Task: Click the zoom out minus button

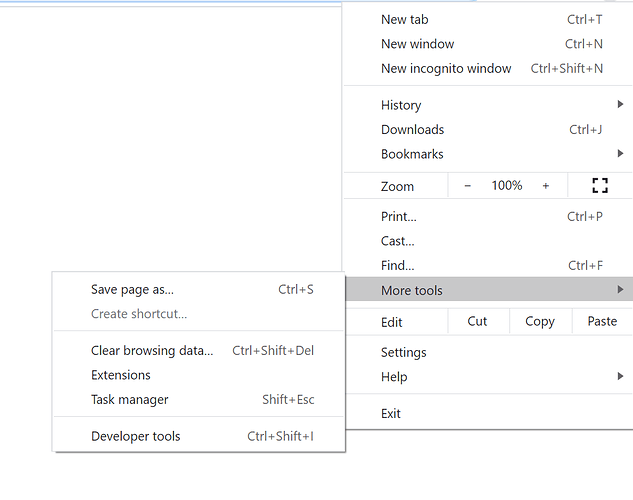Action: 467,186
